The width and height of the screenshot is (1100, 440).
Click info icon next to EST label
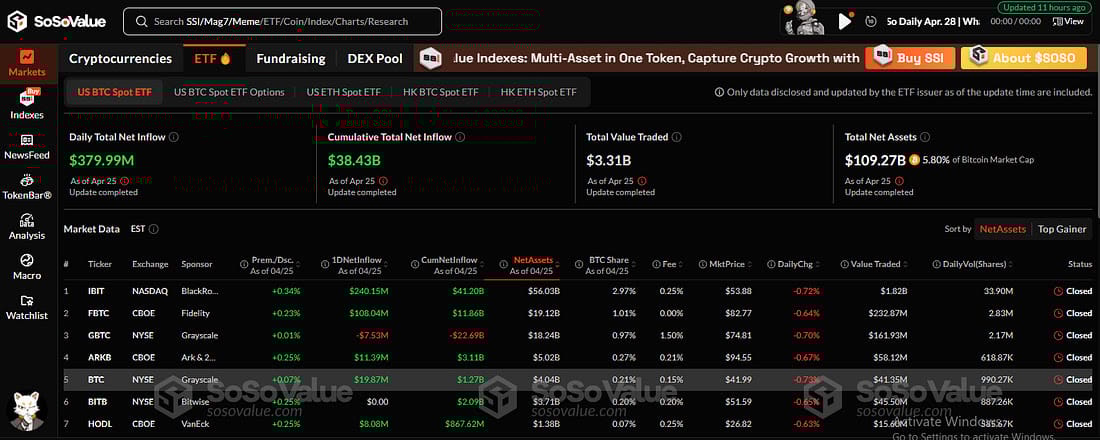pos(154,229)
